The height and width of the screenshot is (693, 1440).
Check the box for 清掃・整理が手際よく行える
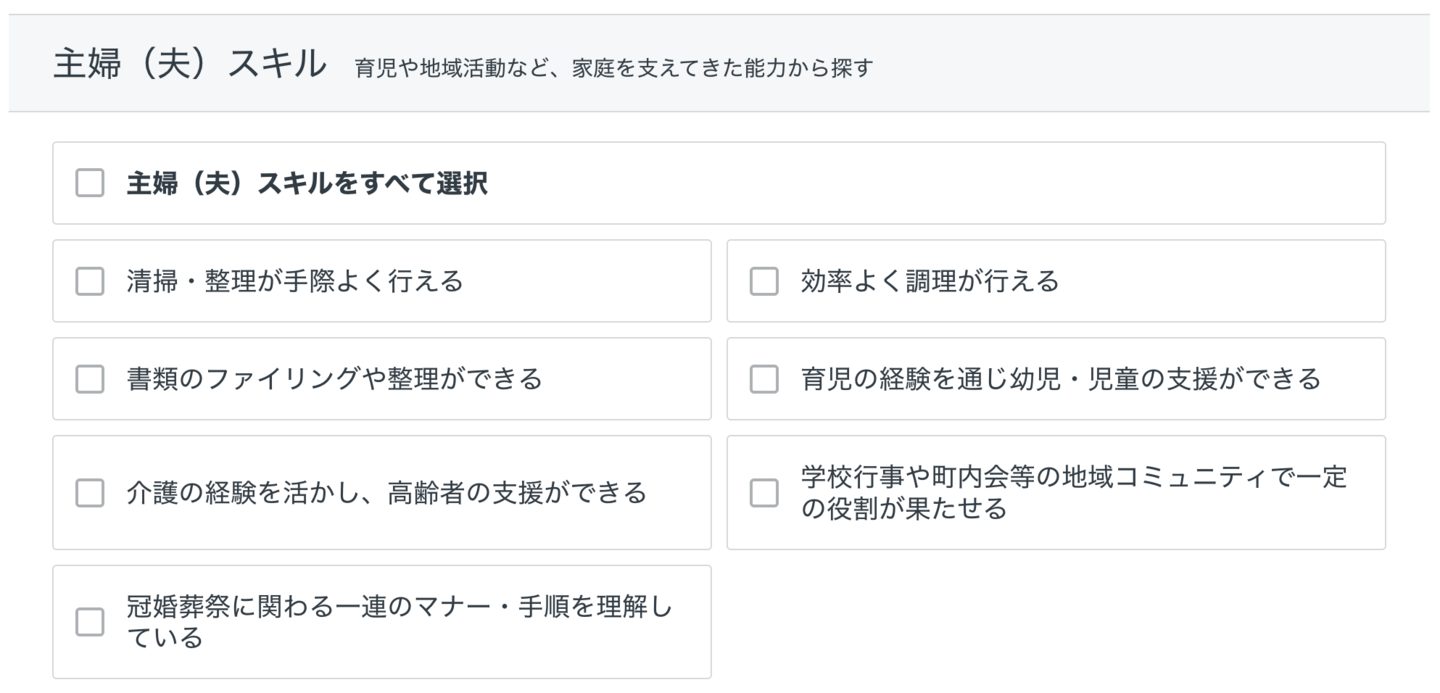click(90, 281)
